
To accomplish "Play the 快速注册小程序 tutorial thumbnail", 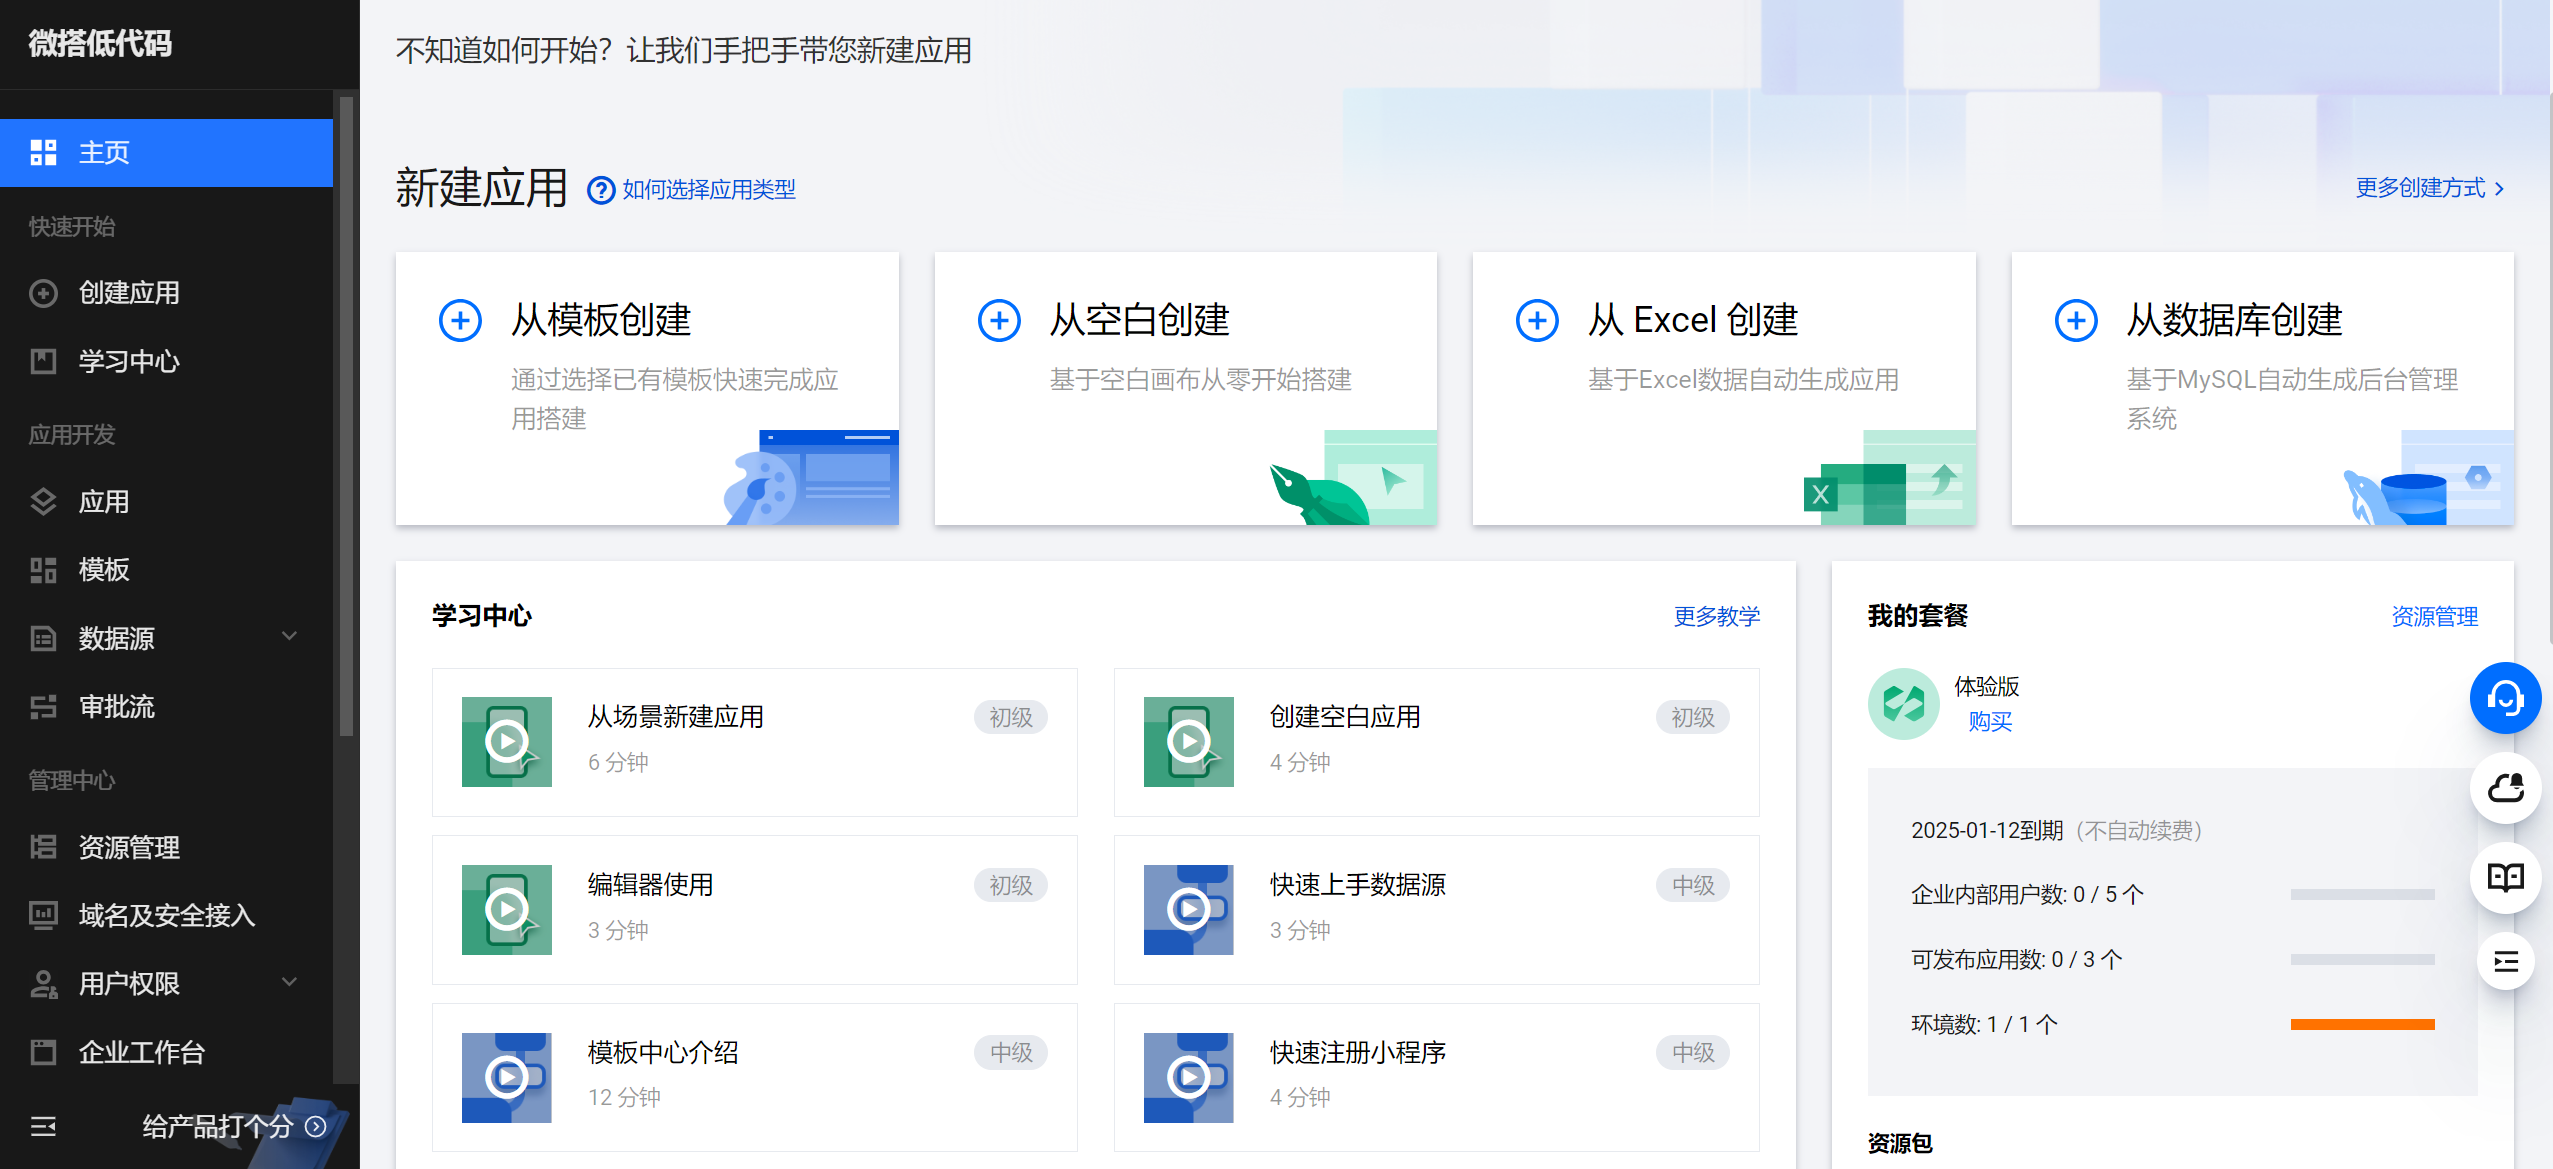I will (1189, 1078).
